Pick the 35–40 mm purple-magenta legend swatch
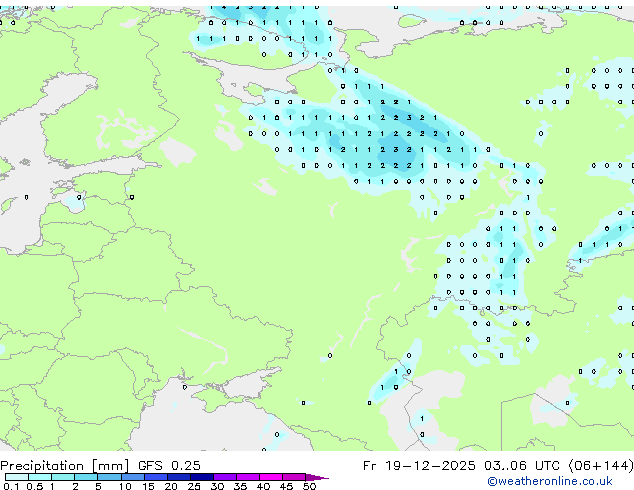 point(247,477)
